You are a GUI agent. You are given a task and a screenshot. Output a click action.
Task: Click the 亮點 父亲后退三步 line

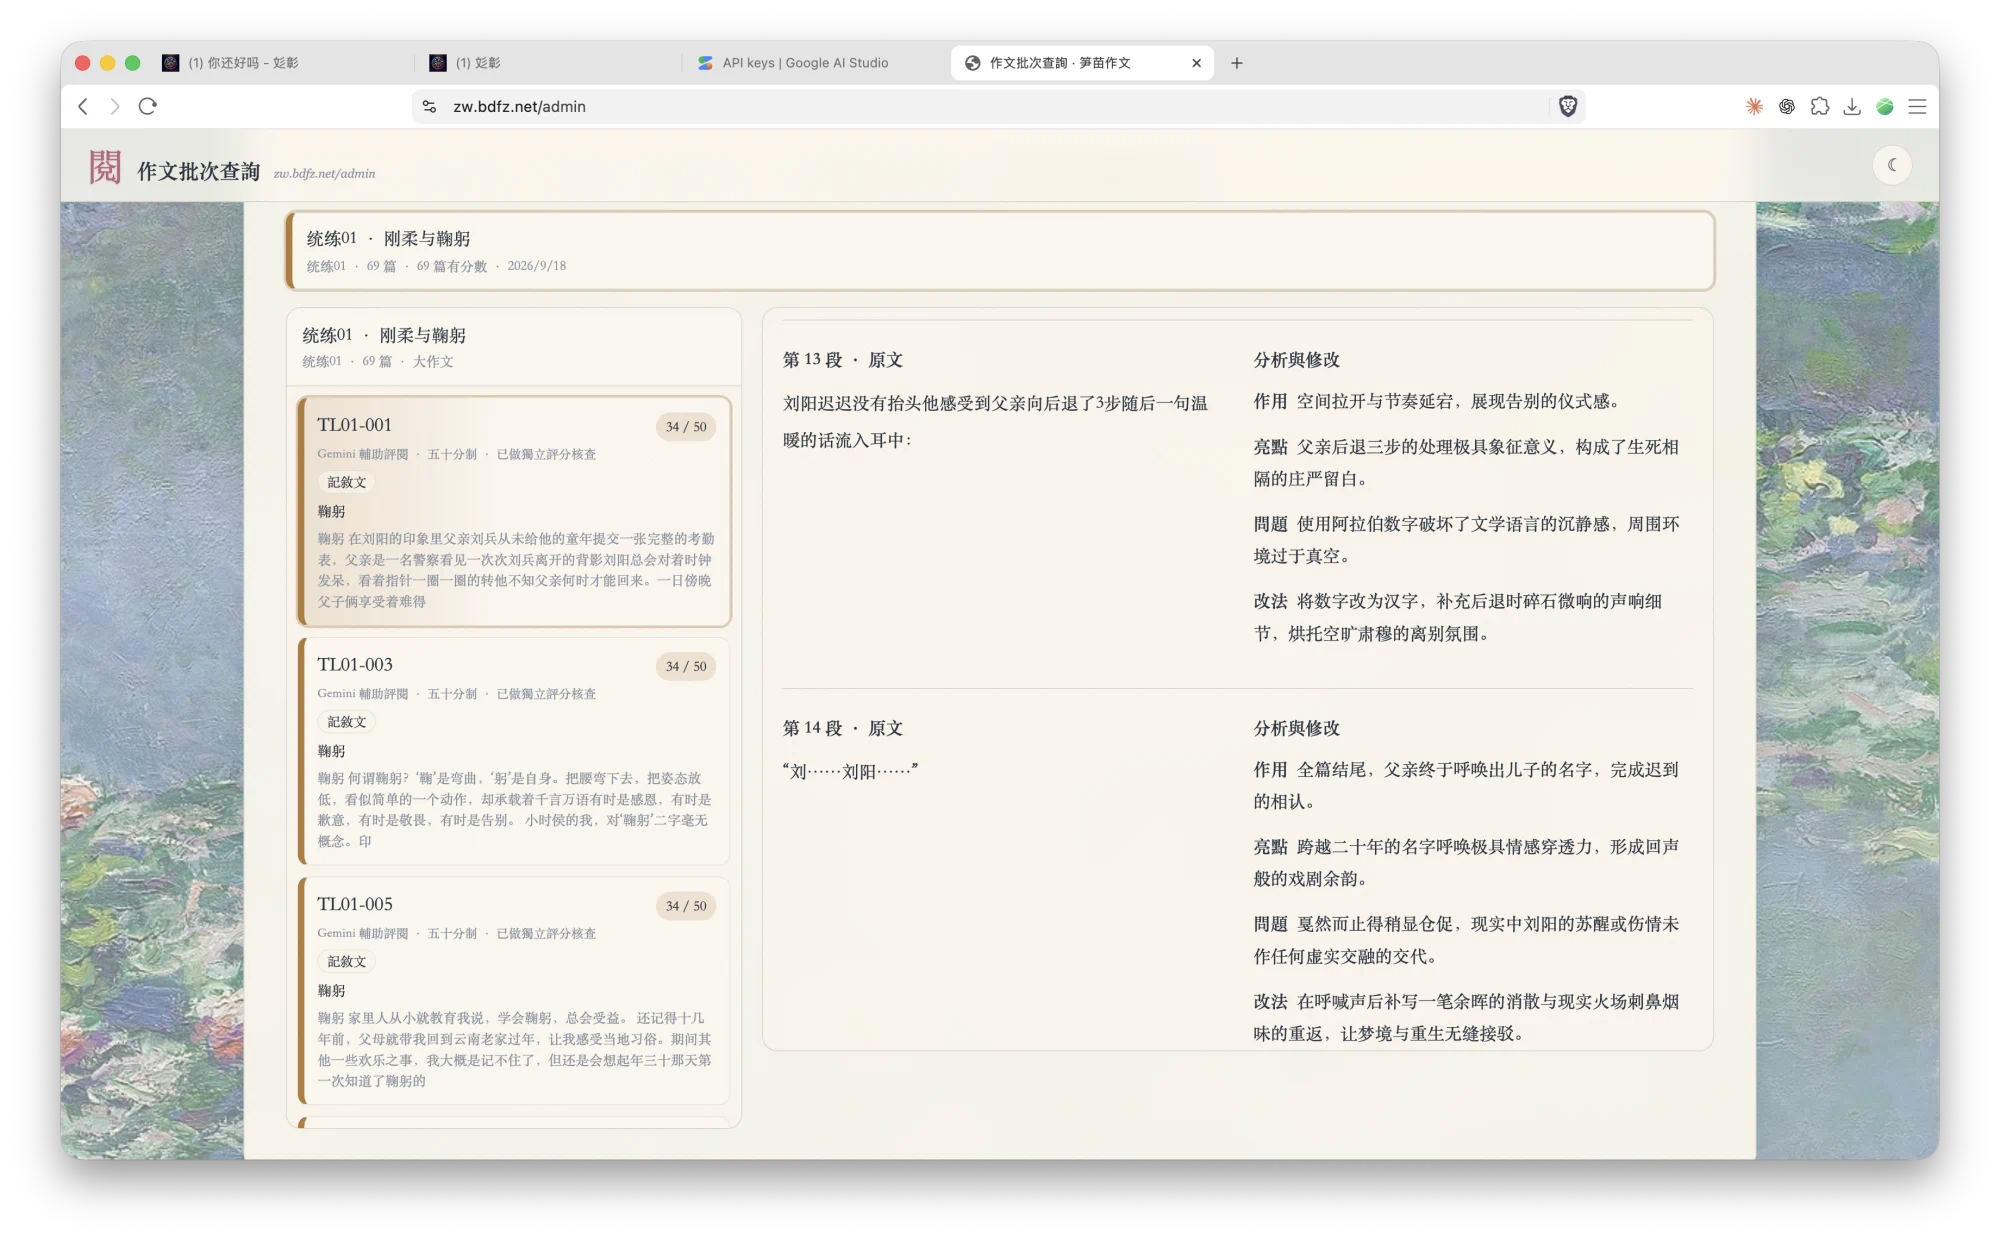pyautogui.click(x=1466, y=463)
